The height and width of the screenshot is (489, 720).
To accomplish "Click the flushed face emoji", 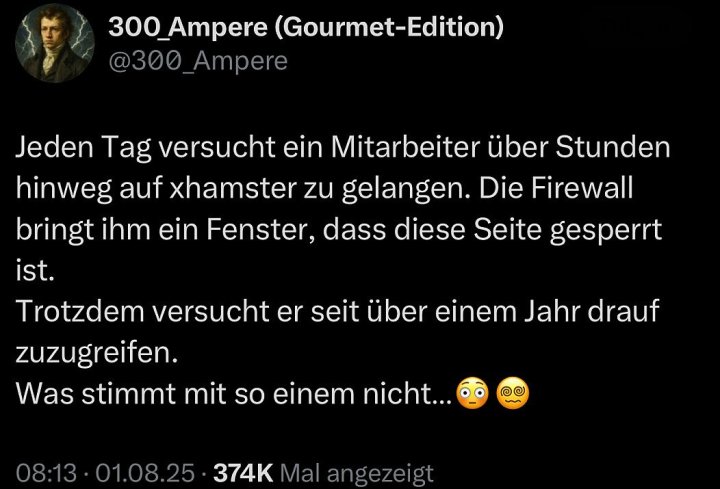I will tap(472, 393).
